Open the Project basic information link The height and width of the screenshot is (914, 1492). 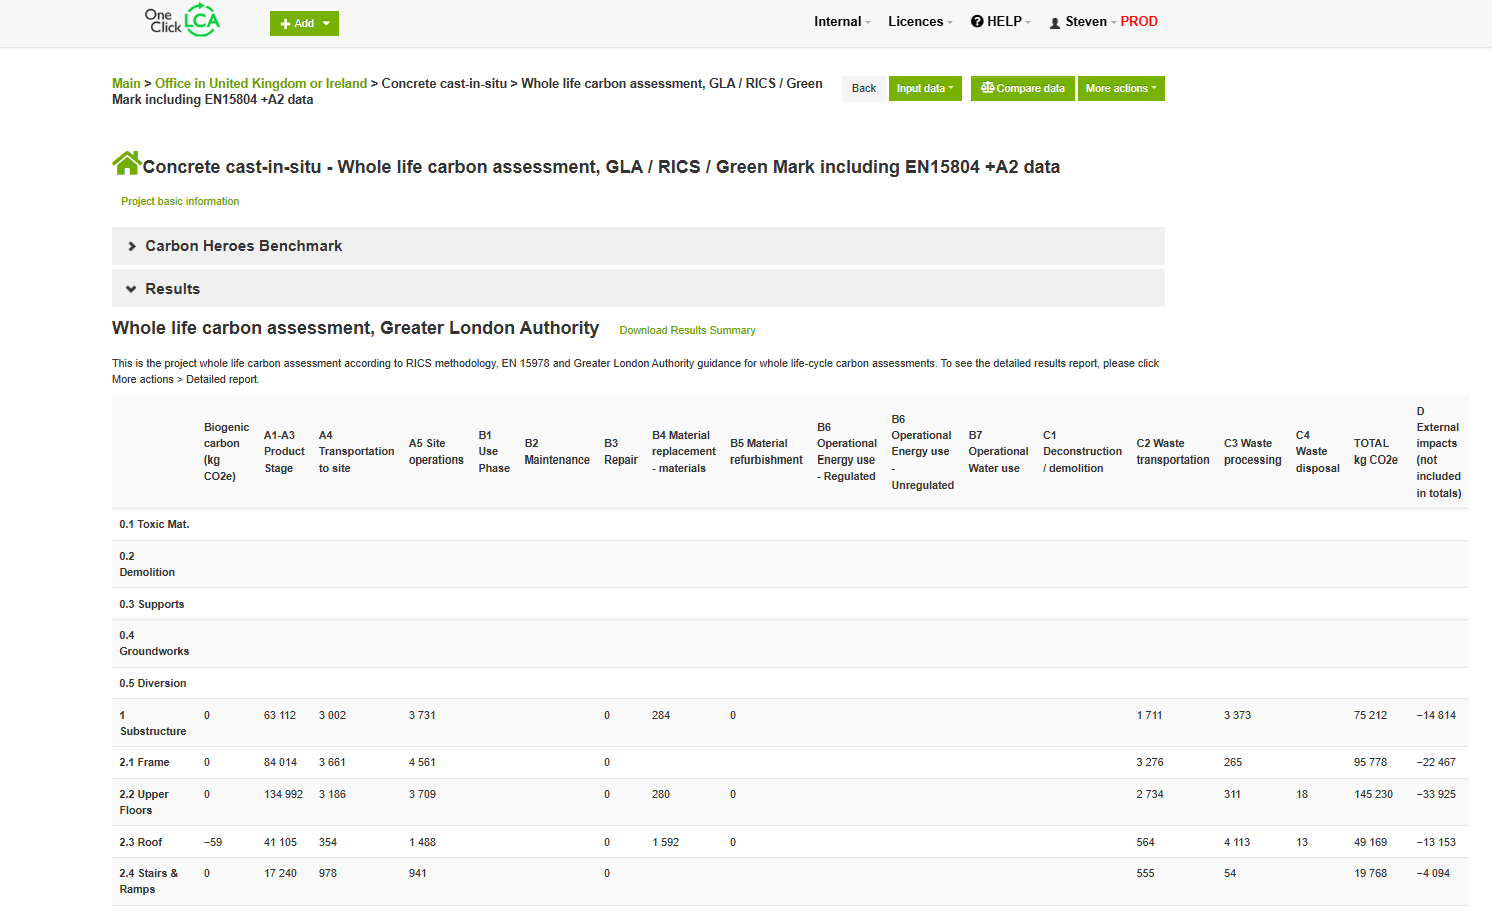pos(180,202)
